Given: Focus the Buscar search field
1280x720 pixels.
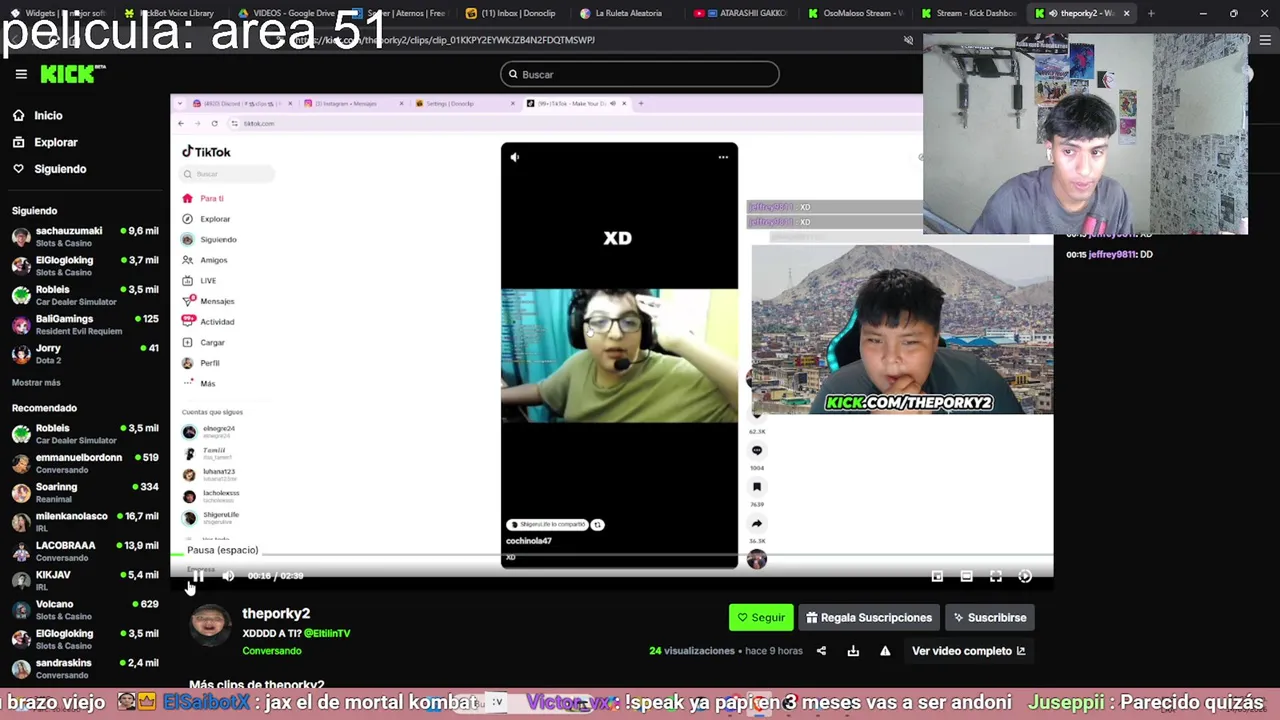Looking at the screenshot, I should pos(639,74).
